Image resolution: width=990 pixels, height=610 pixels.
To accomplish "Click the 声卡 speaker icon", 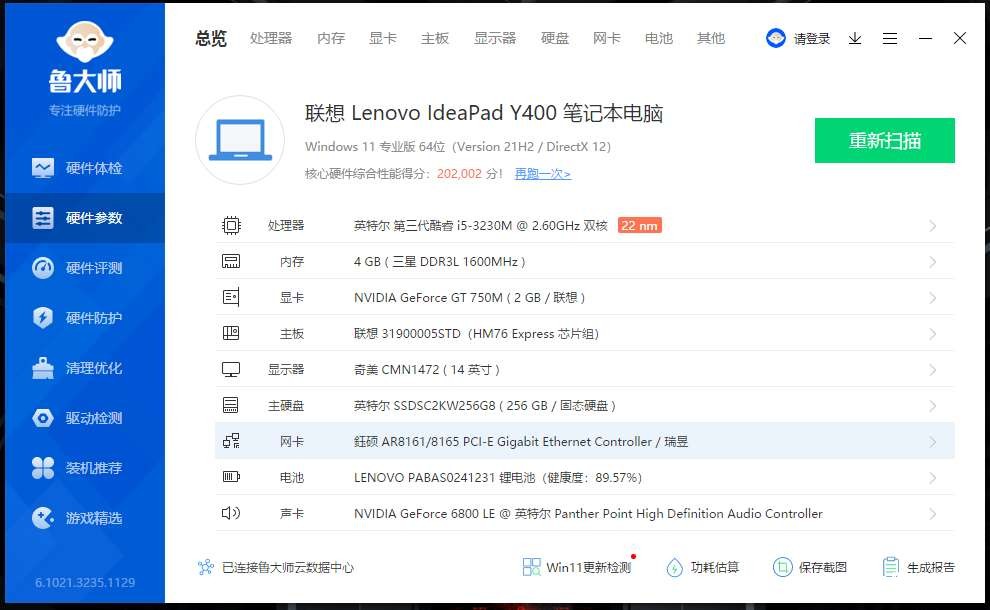I will pyautogui.click(x=231, y=513).
